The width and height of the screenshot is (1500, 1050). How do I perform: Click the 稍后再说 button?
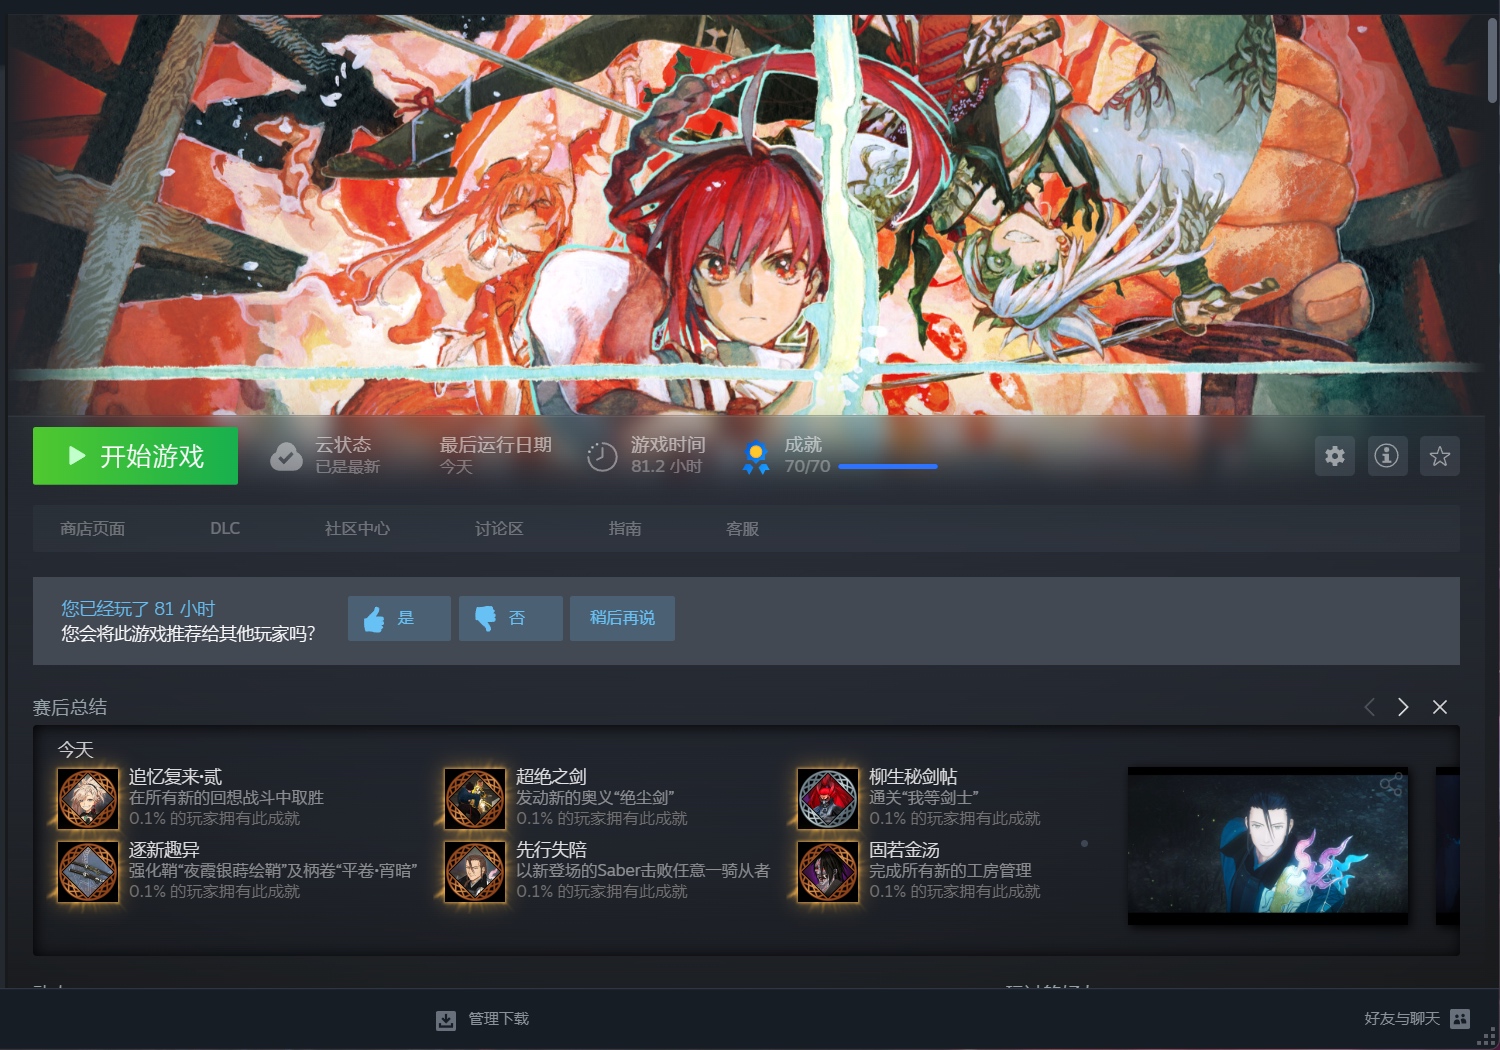[622, 618]
